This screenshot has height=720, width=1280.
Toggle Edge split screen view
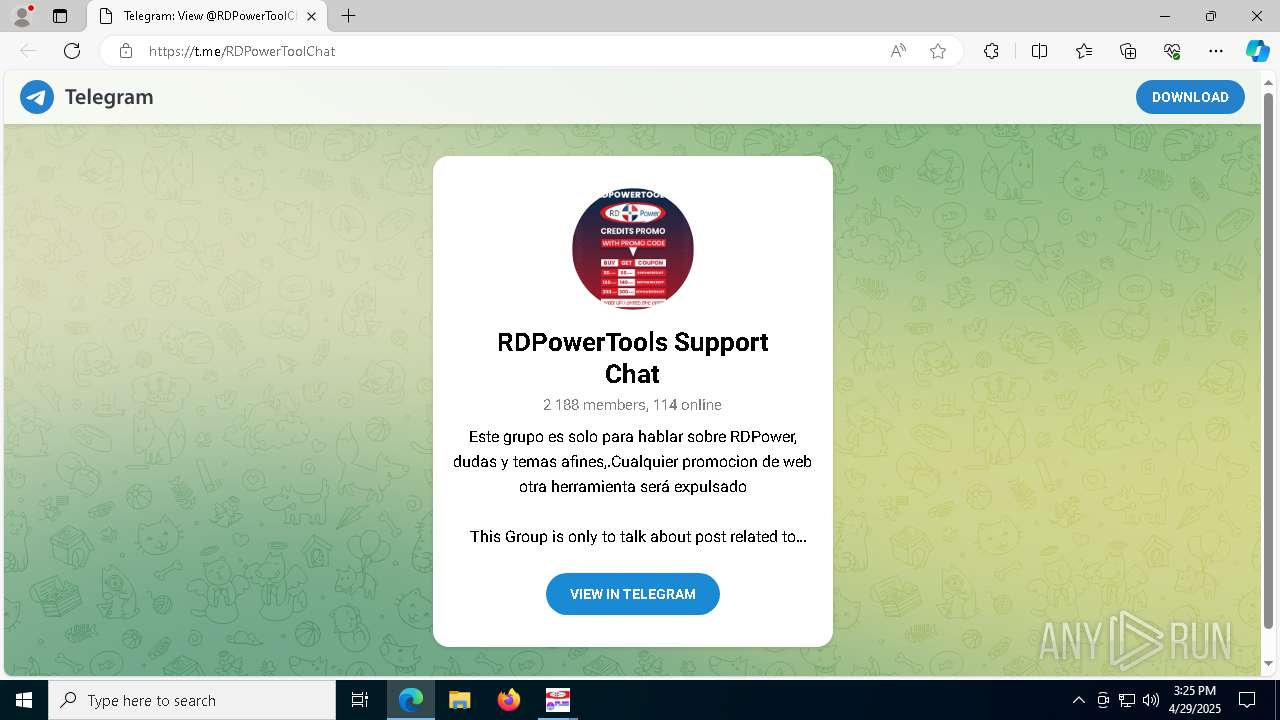[x=1039, y=51]
